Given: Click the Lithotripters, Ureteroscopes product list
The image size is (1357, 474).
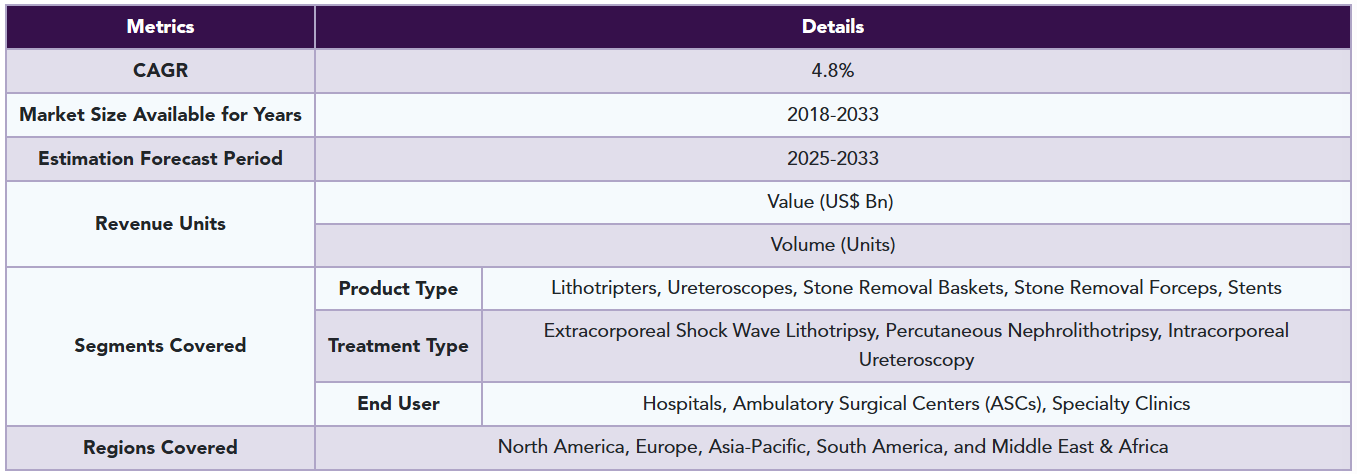Looking at the screenshot, I should coord(916,289).
